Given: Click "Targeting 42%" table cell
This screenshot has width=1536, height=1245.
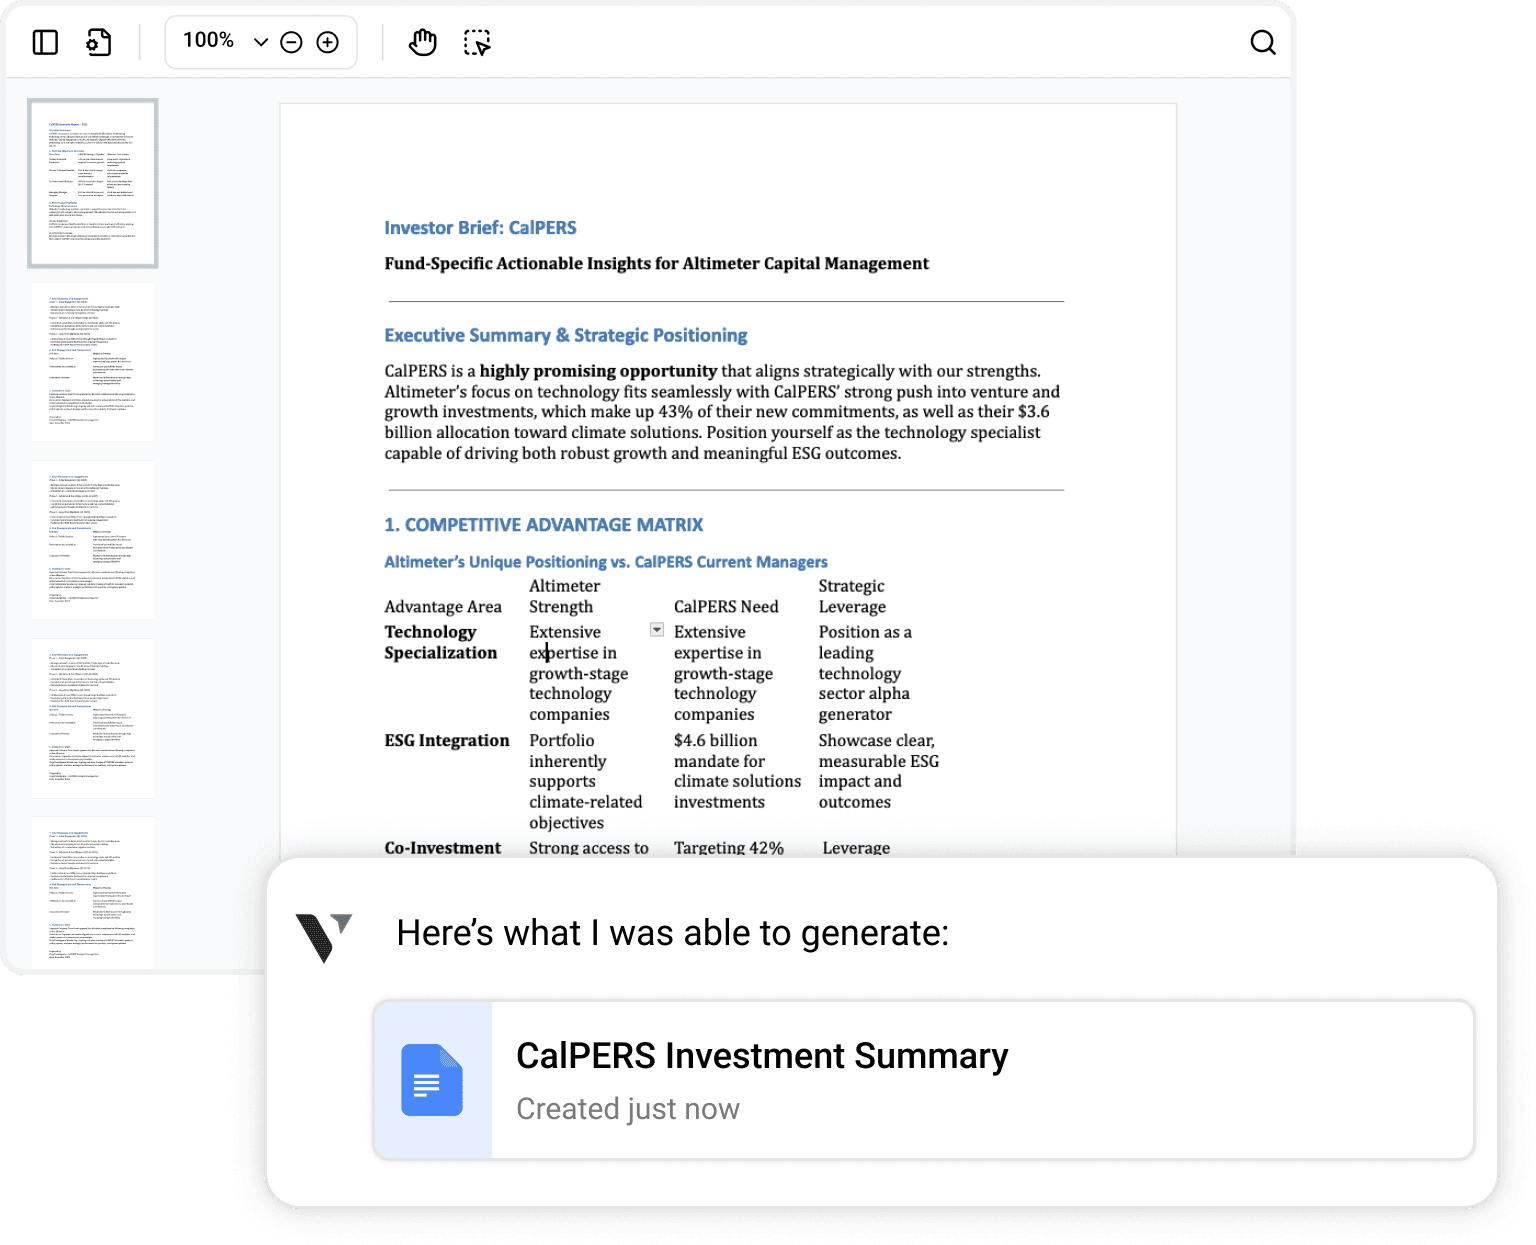Looking at the screenshot, I should click(729, 847).
